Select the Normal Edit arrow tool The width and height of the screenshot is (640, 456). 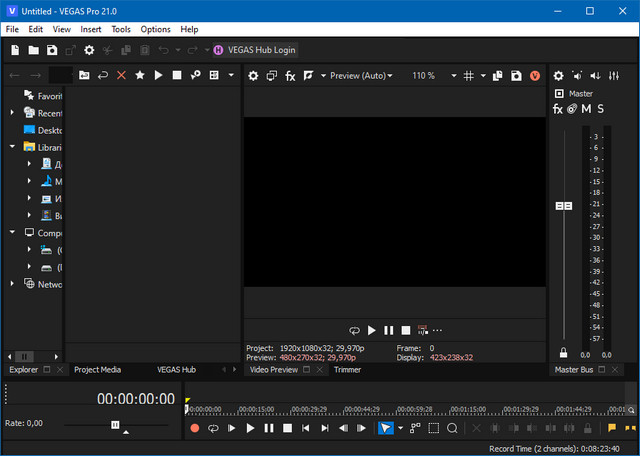click(x=386, y=428)
